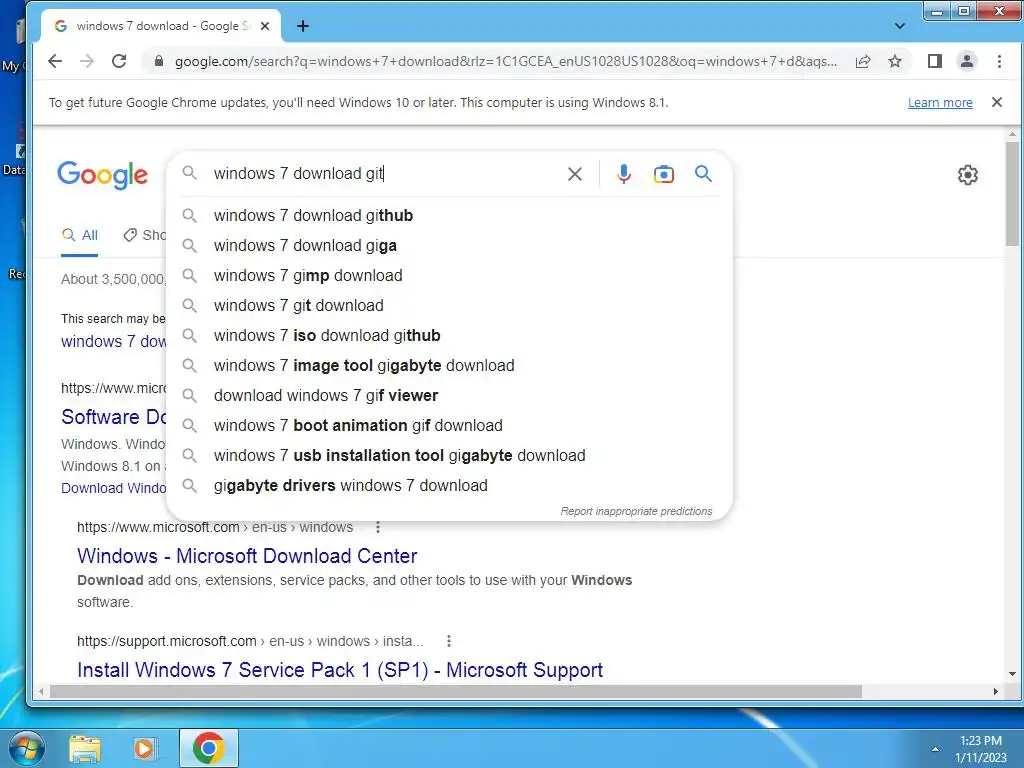1024x768 pixels.
Task: Open the Chrome side panel icon
Action: pyautogui.click(x=935, y=61)
